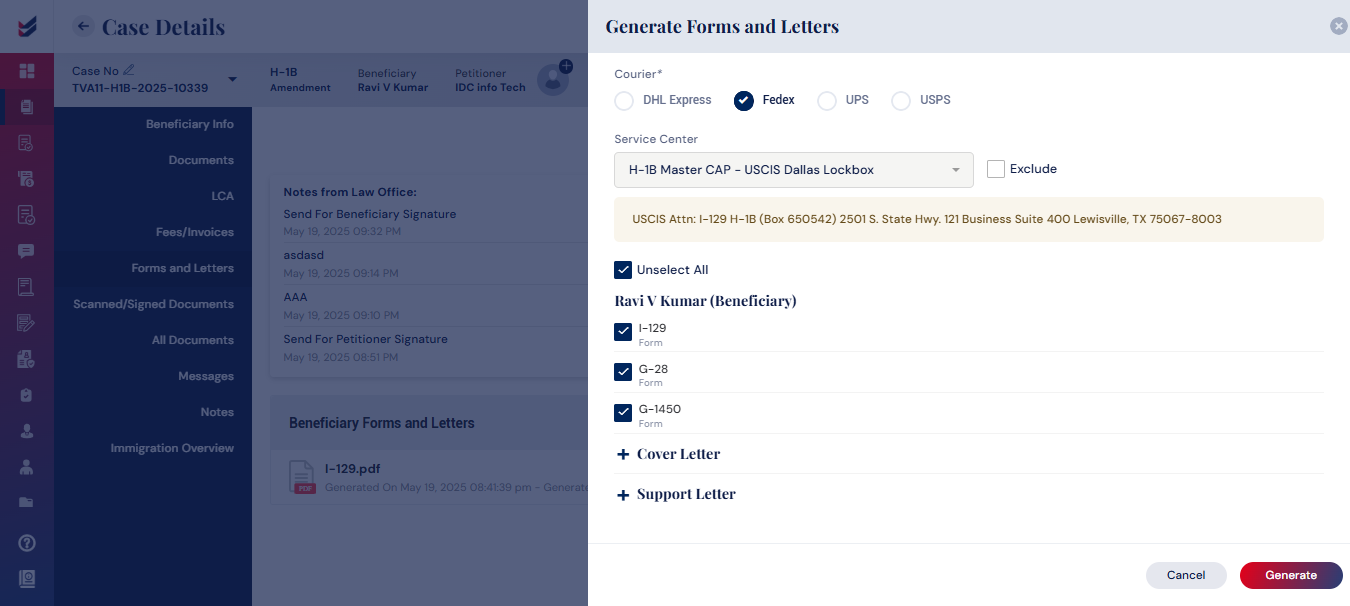The width and height of the screenshot is (1350, 606).
Task: Open Documents in the case menu
Action: pyautogui.click(x=201, y=160)
